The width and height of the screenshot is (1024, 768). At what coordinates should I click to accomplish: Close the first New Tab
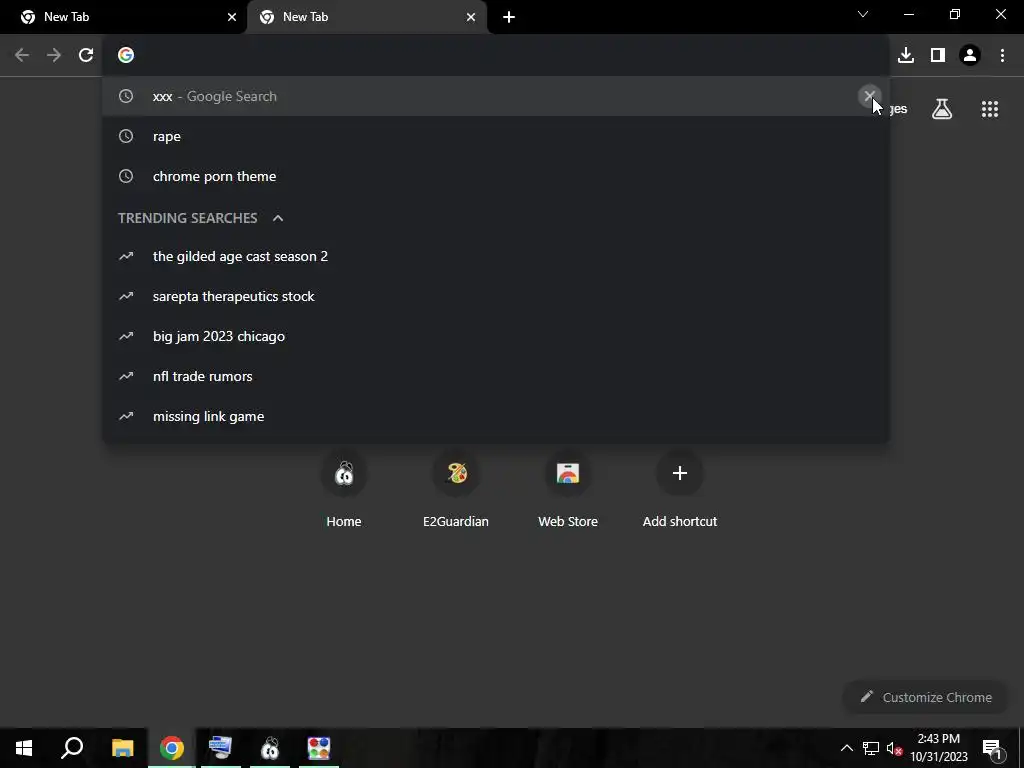(x=232, y=17)
